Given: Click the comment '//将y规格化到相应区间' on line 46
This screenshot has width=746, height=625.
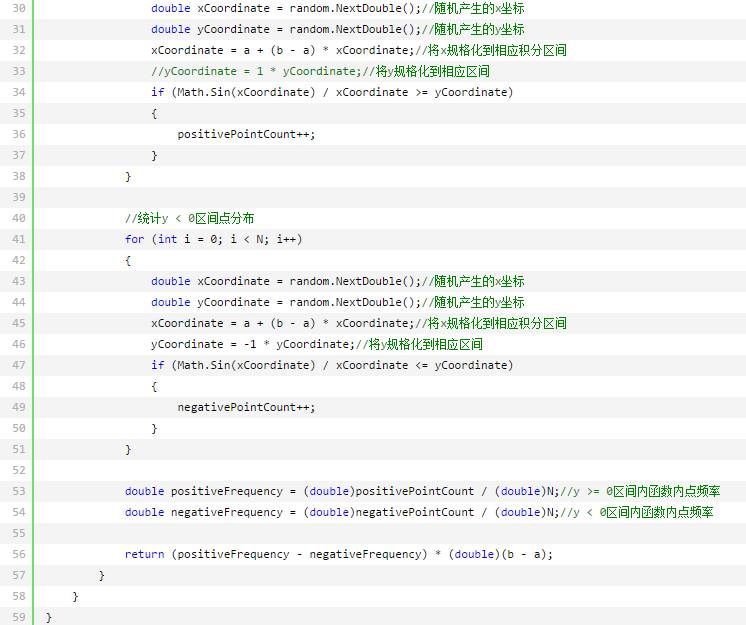Looking at the screenshot, I should point(419,344).
